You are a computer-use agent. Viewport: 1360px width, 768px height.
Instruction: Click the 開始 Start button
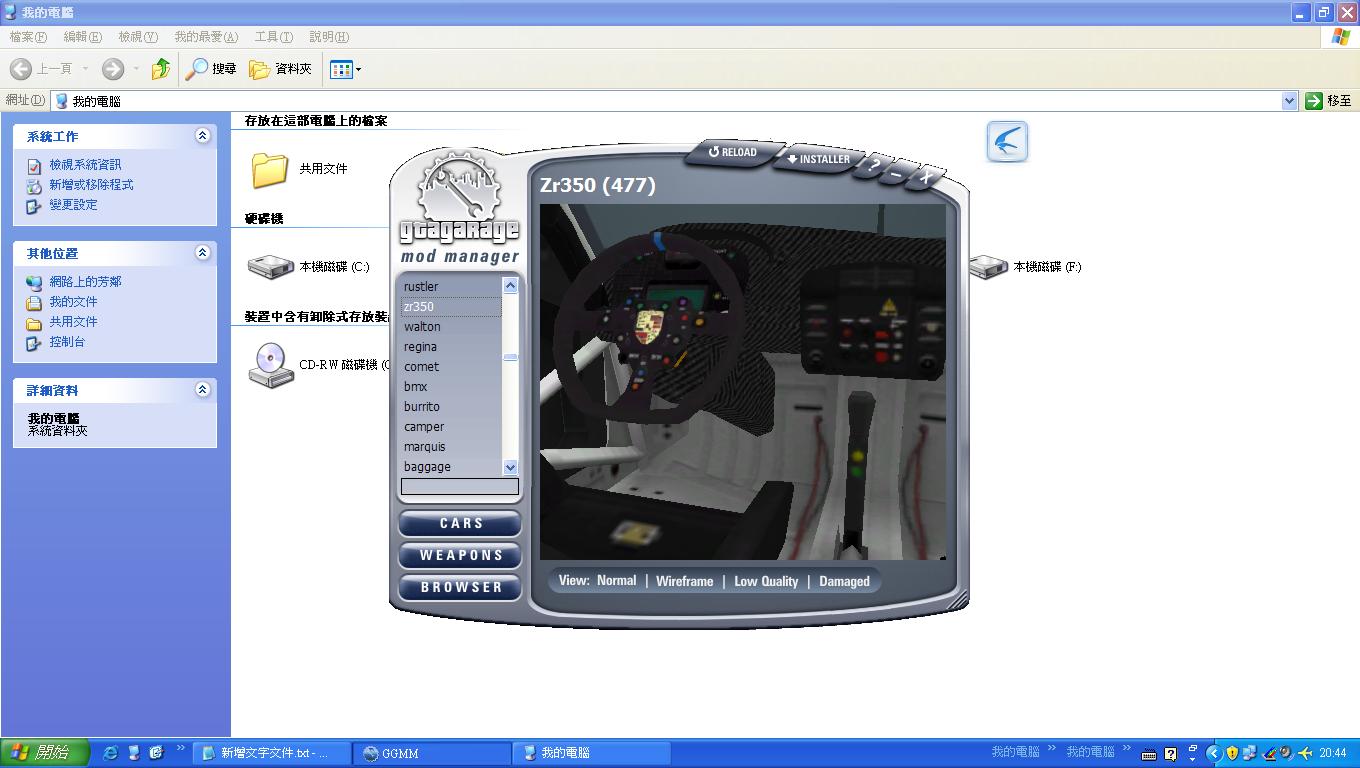click(45, 752)
